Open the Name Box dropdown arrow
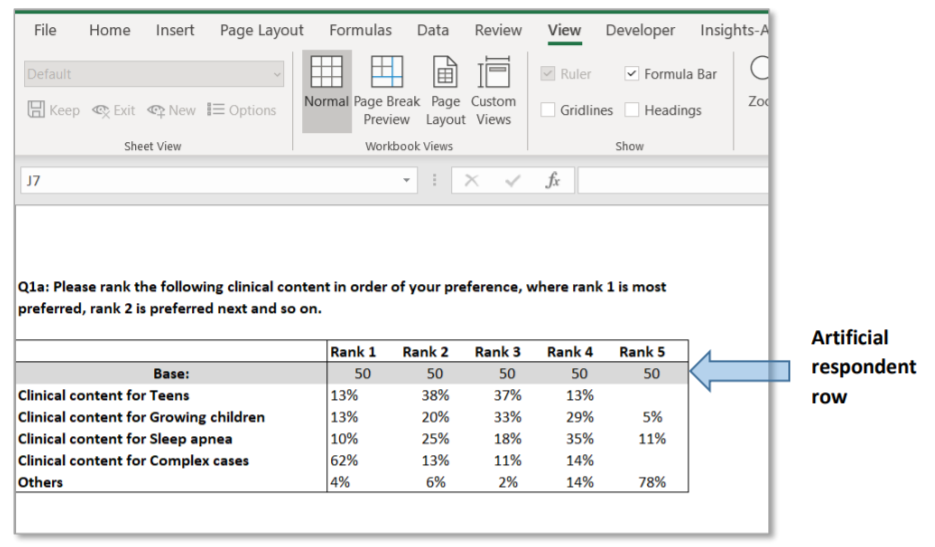935x547 pixels. pos(406,181)
